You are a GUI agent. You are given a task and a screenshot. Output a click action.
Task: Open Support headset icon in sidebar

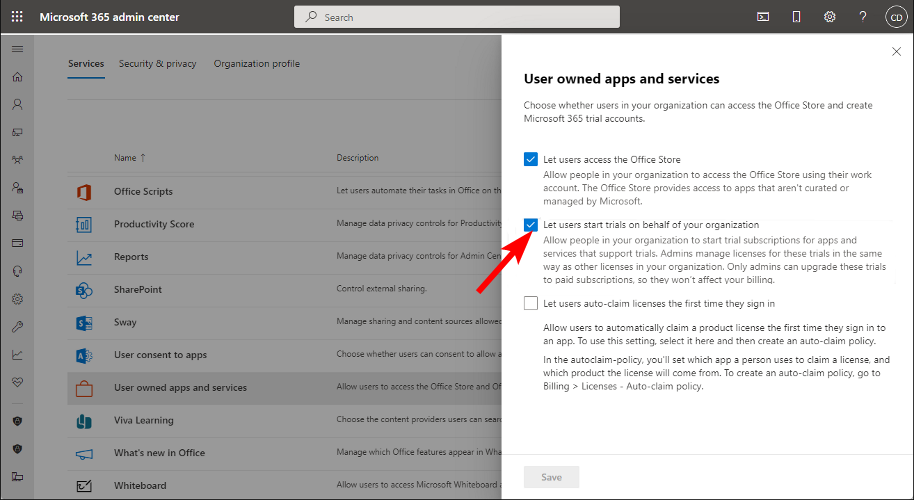tap(17, 271)
